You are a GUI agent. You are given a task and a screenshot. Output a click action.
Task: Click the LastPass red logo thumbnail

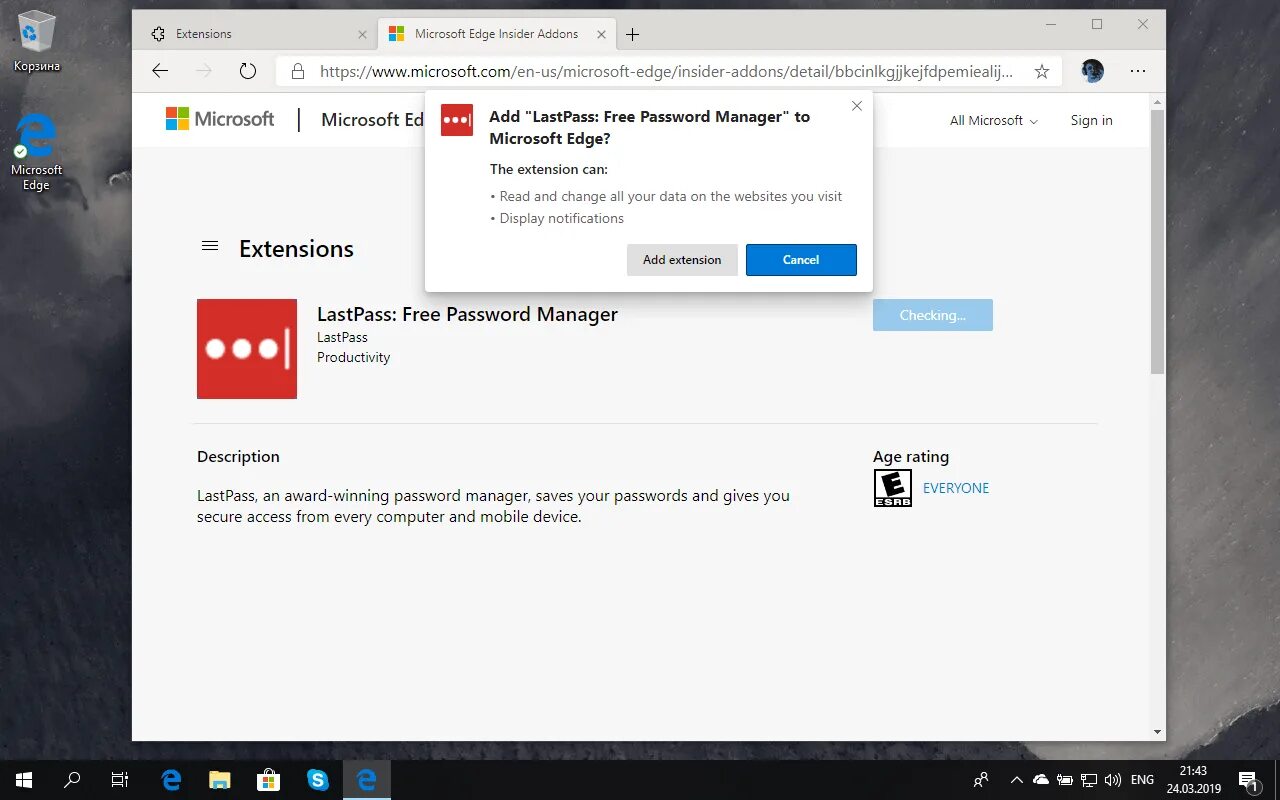click(x=247, y=349)
